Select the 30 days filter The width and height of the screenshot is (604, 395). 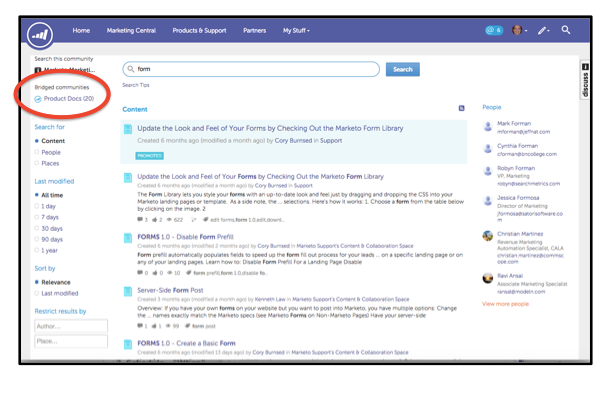(x=37, y=228)
